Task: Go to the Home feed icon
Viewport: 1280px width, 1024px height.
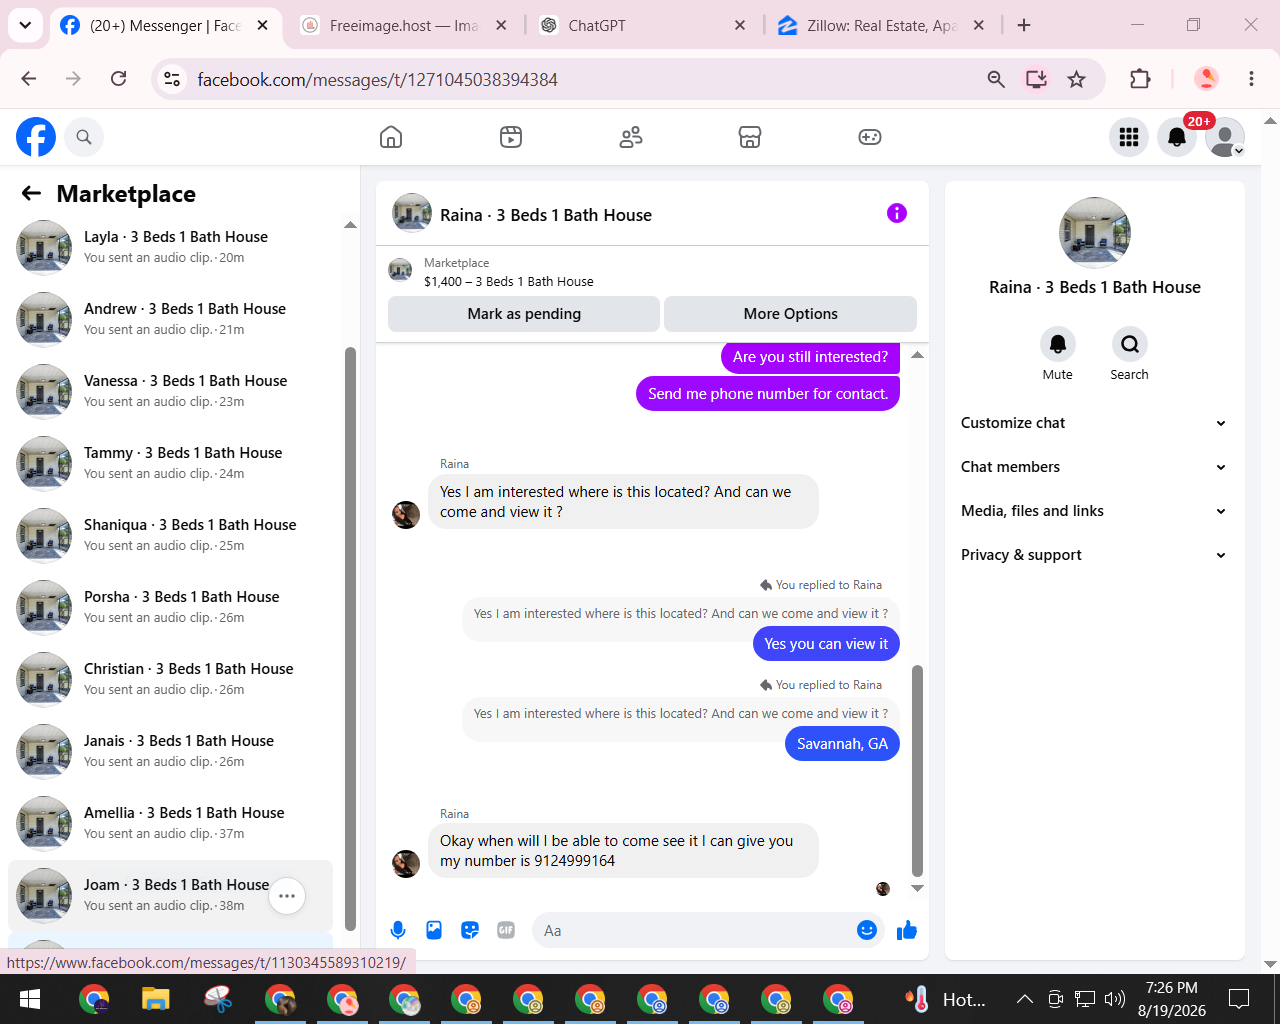Action: point(391,137)
